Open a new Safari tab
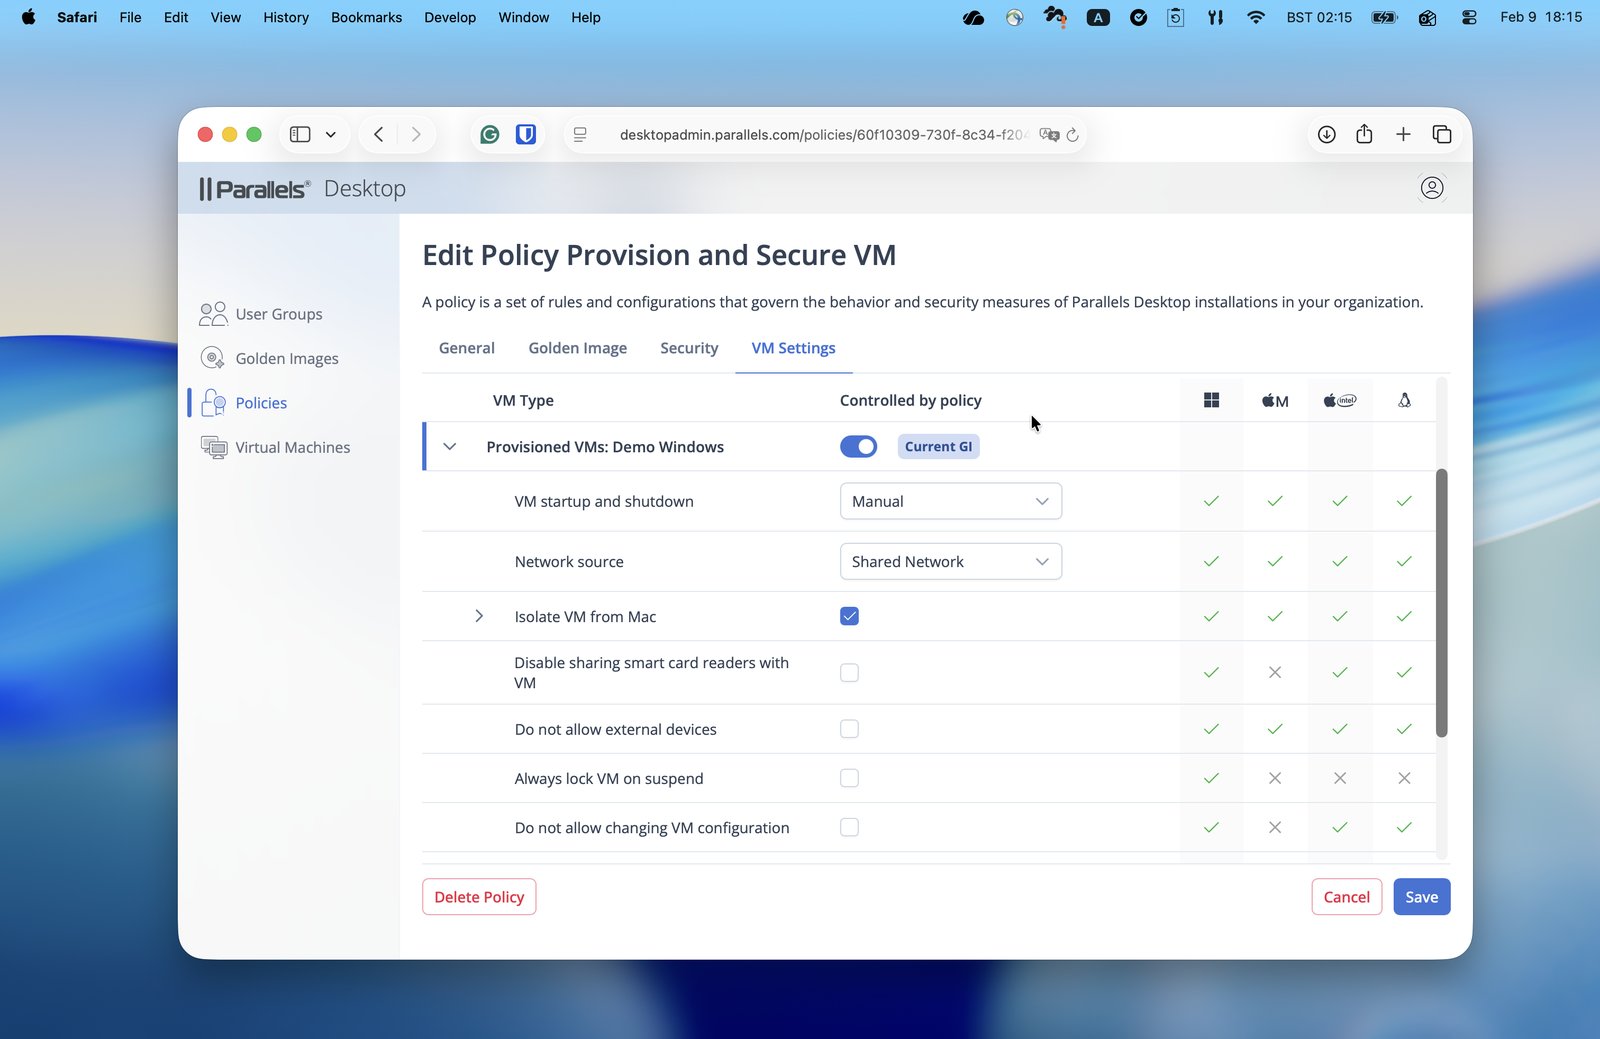This screenshot has height=1039, width=1600. (1403, 134)
